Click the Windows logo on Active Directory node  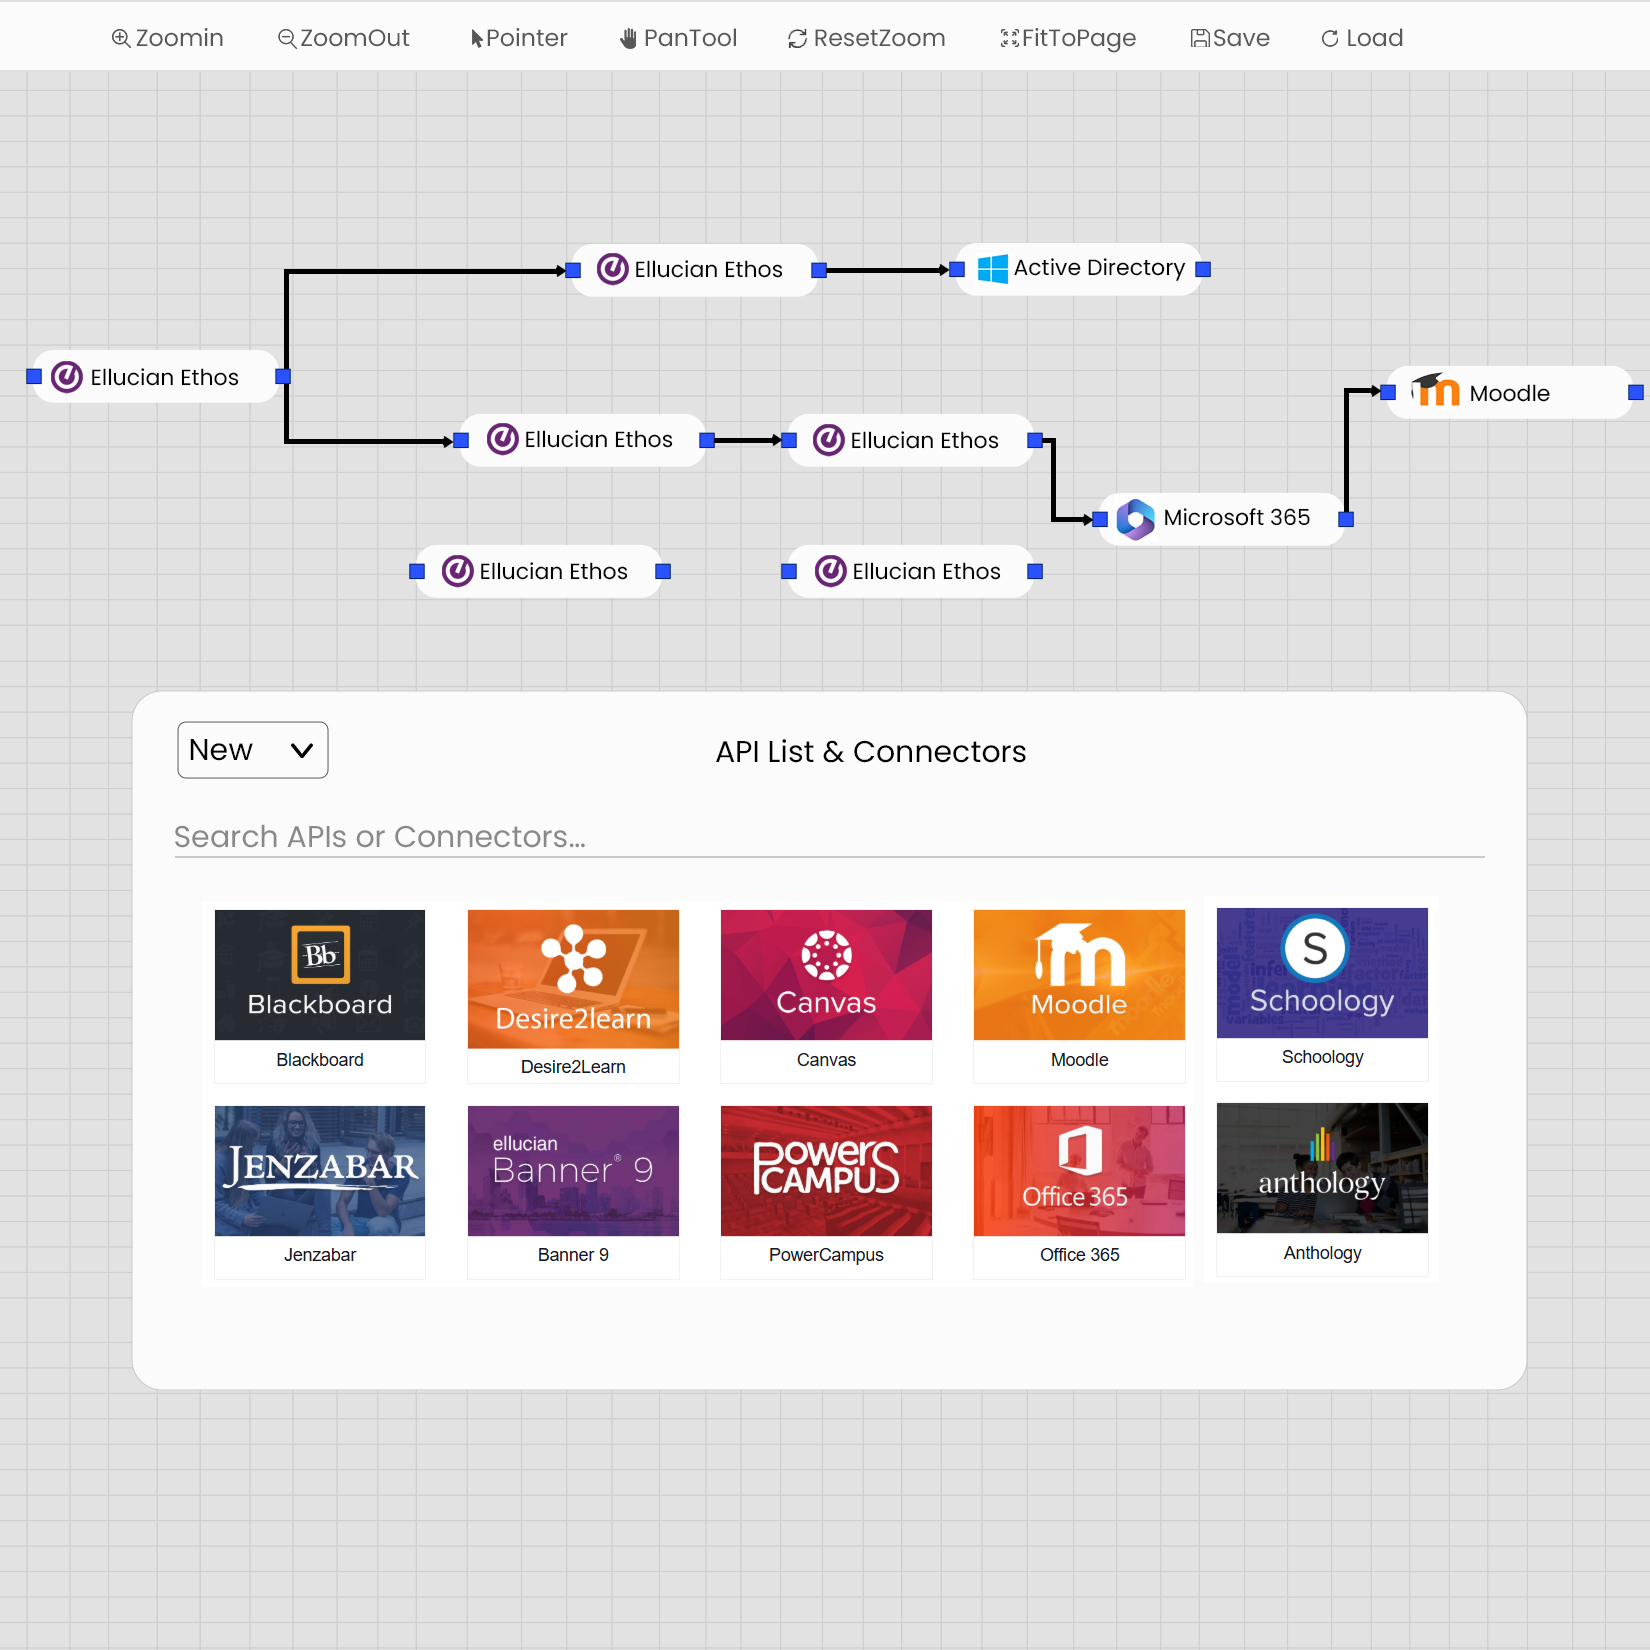(x=992, y=269)
